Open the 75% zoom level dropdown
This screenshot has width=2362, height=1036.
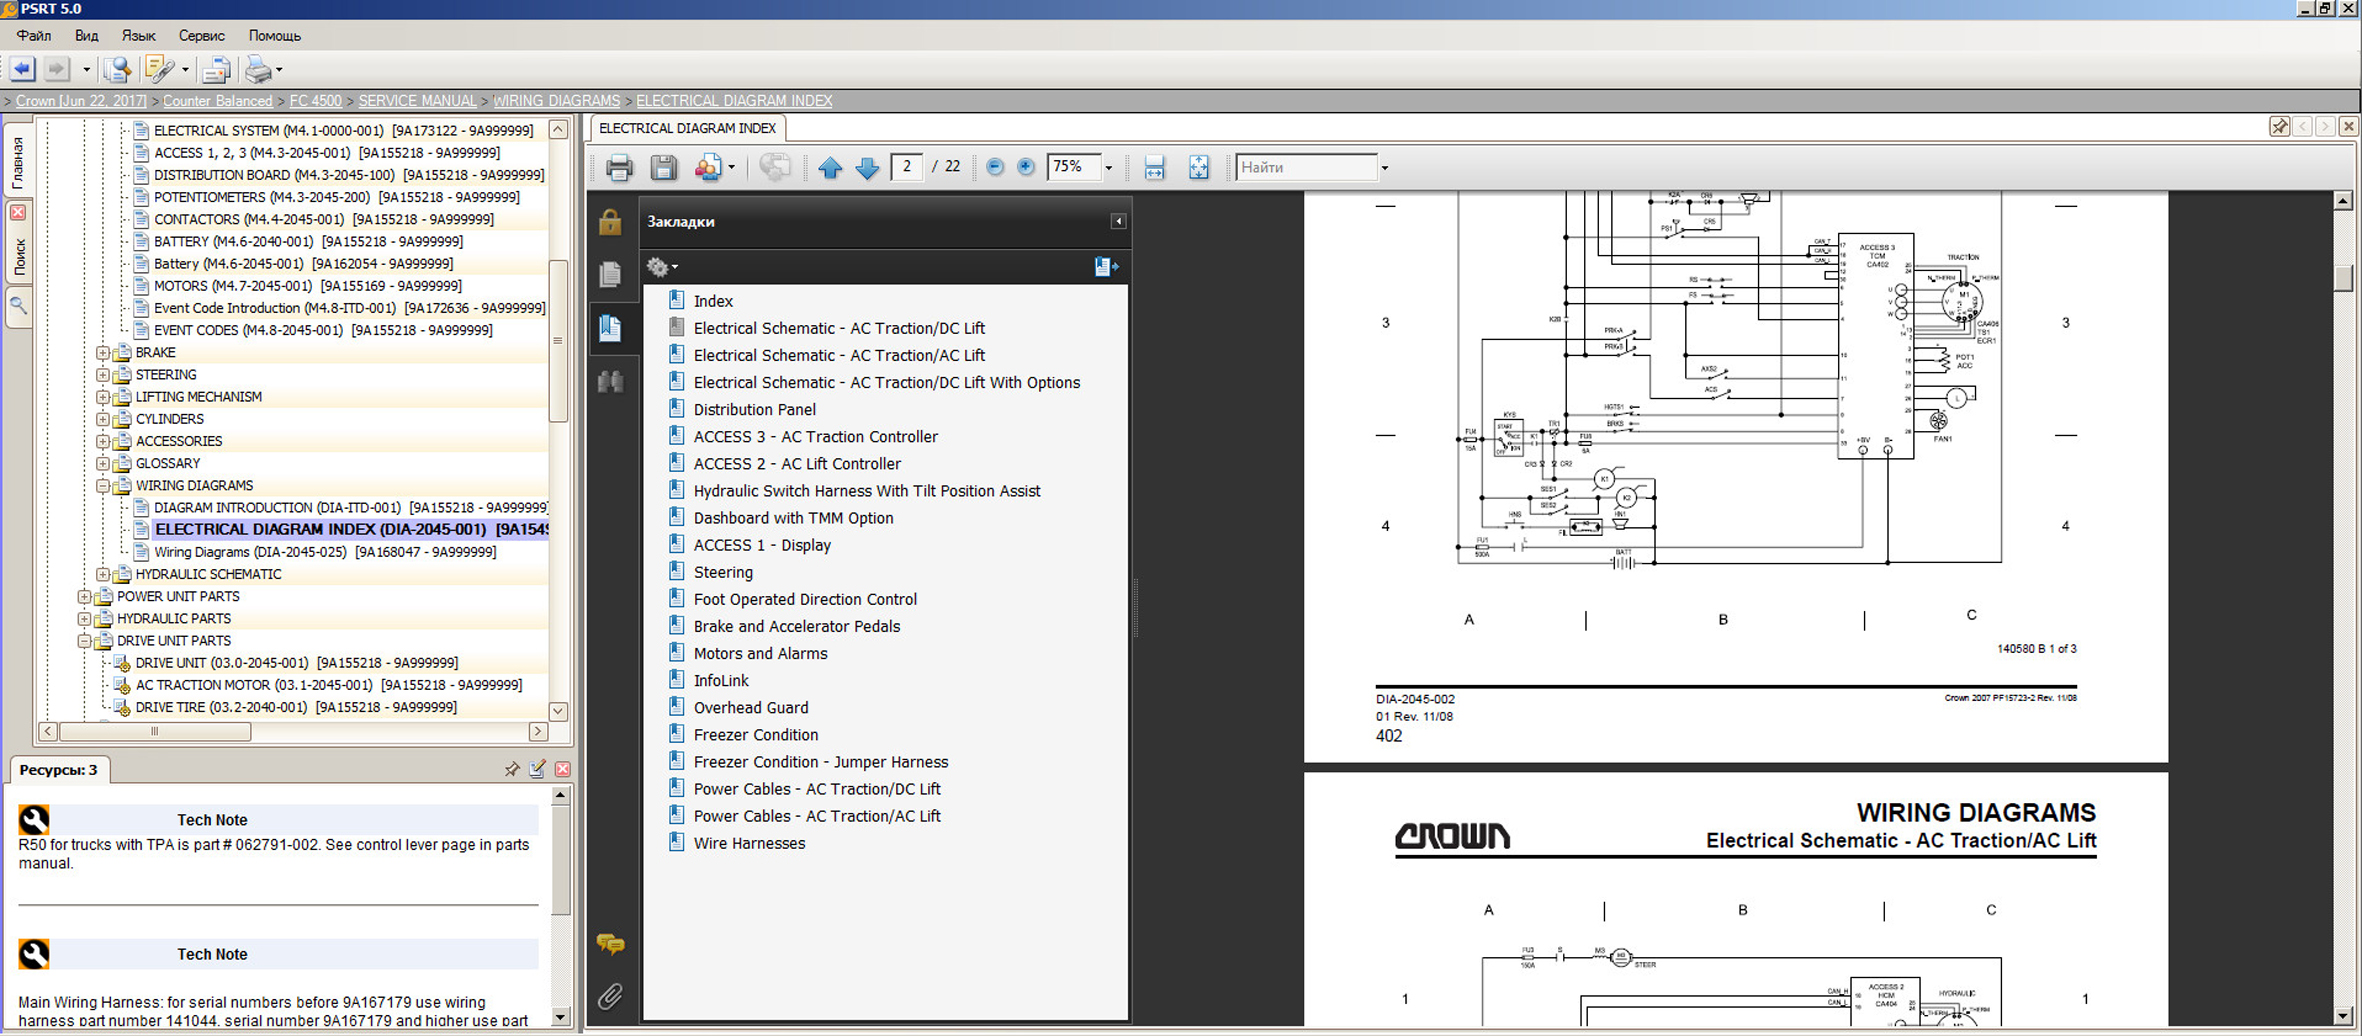tap(1108, 168)
